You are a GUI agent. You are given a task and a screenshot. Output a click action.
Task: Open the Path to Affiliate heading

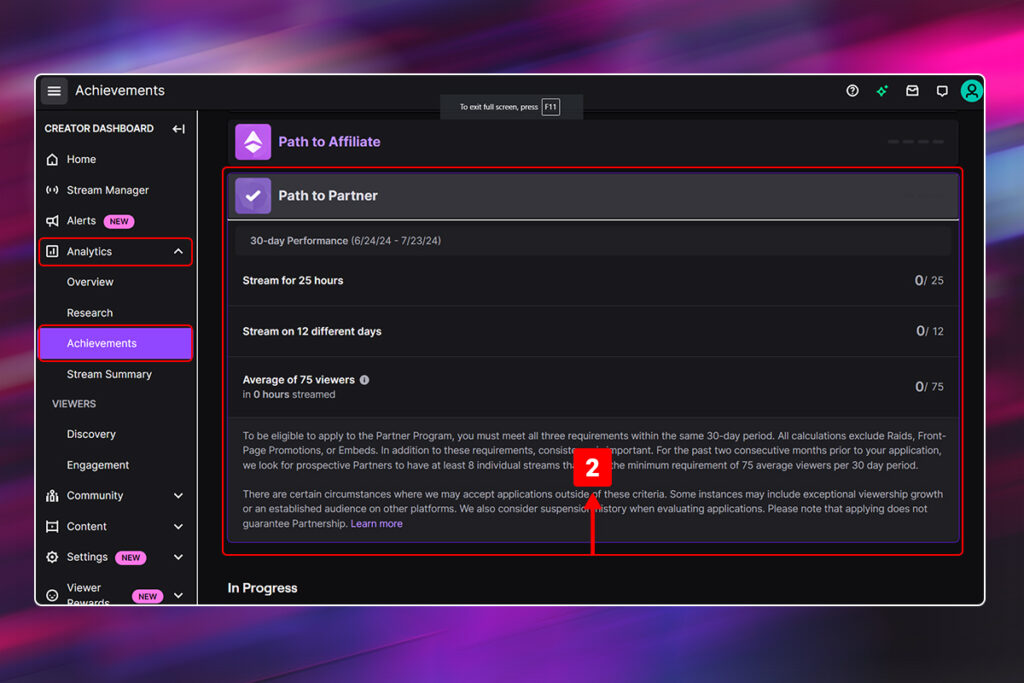pos(329,142)
